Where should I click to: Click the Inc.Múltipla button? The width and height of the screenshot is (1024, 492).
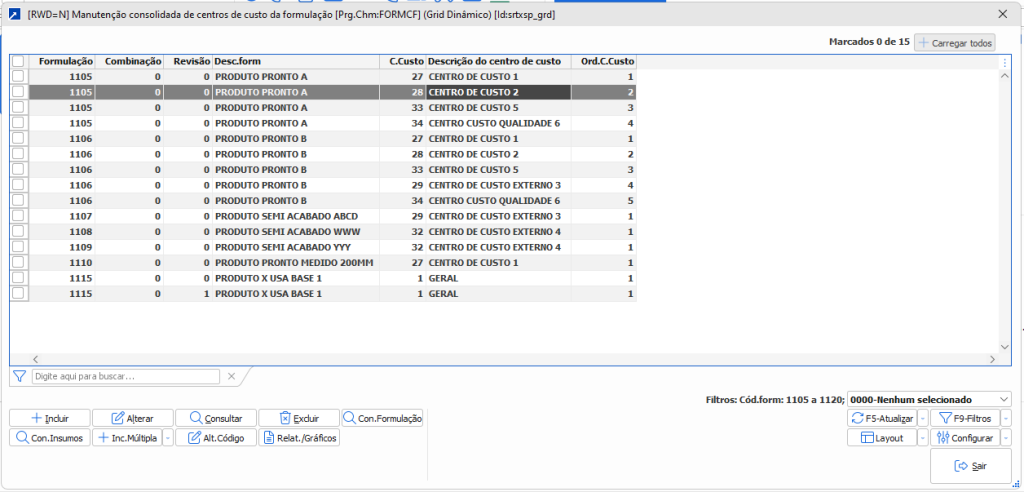[127, 438]
